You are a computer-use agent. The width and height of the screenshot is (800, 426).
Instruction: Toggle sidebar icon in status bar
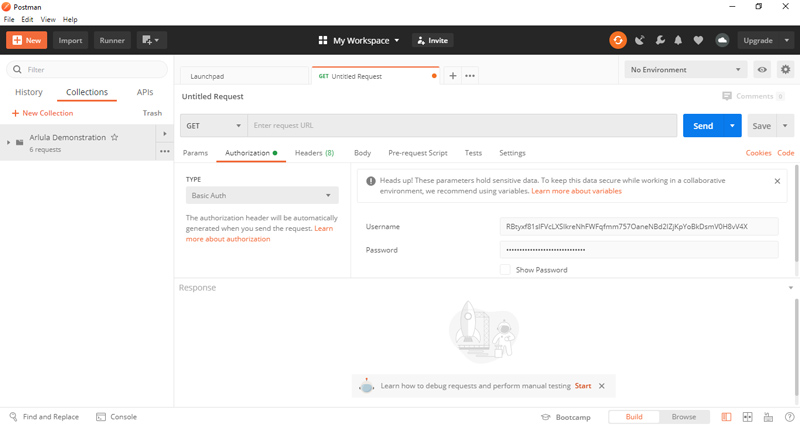tap(726, 417)
